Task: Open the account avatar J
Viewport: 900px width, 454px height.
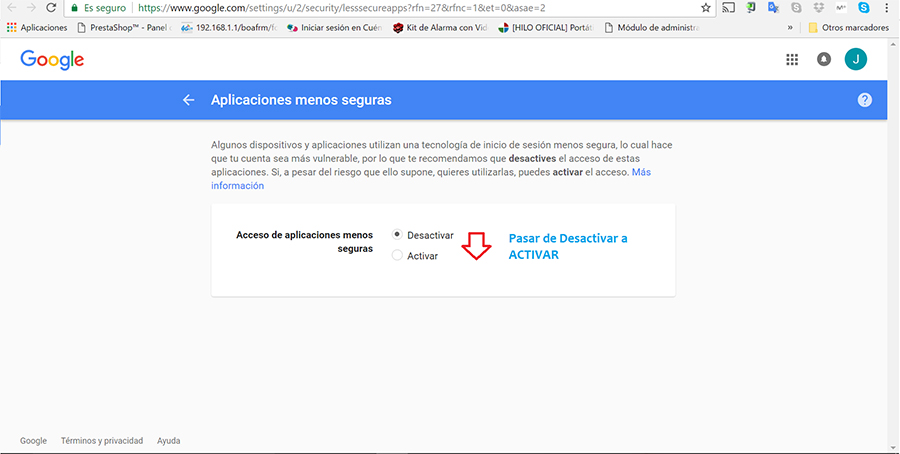Action: coord(855,60)
